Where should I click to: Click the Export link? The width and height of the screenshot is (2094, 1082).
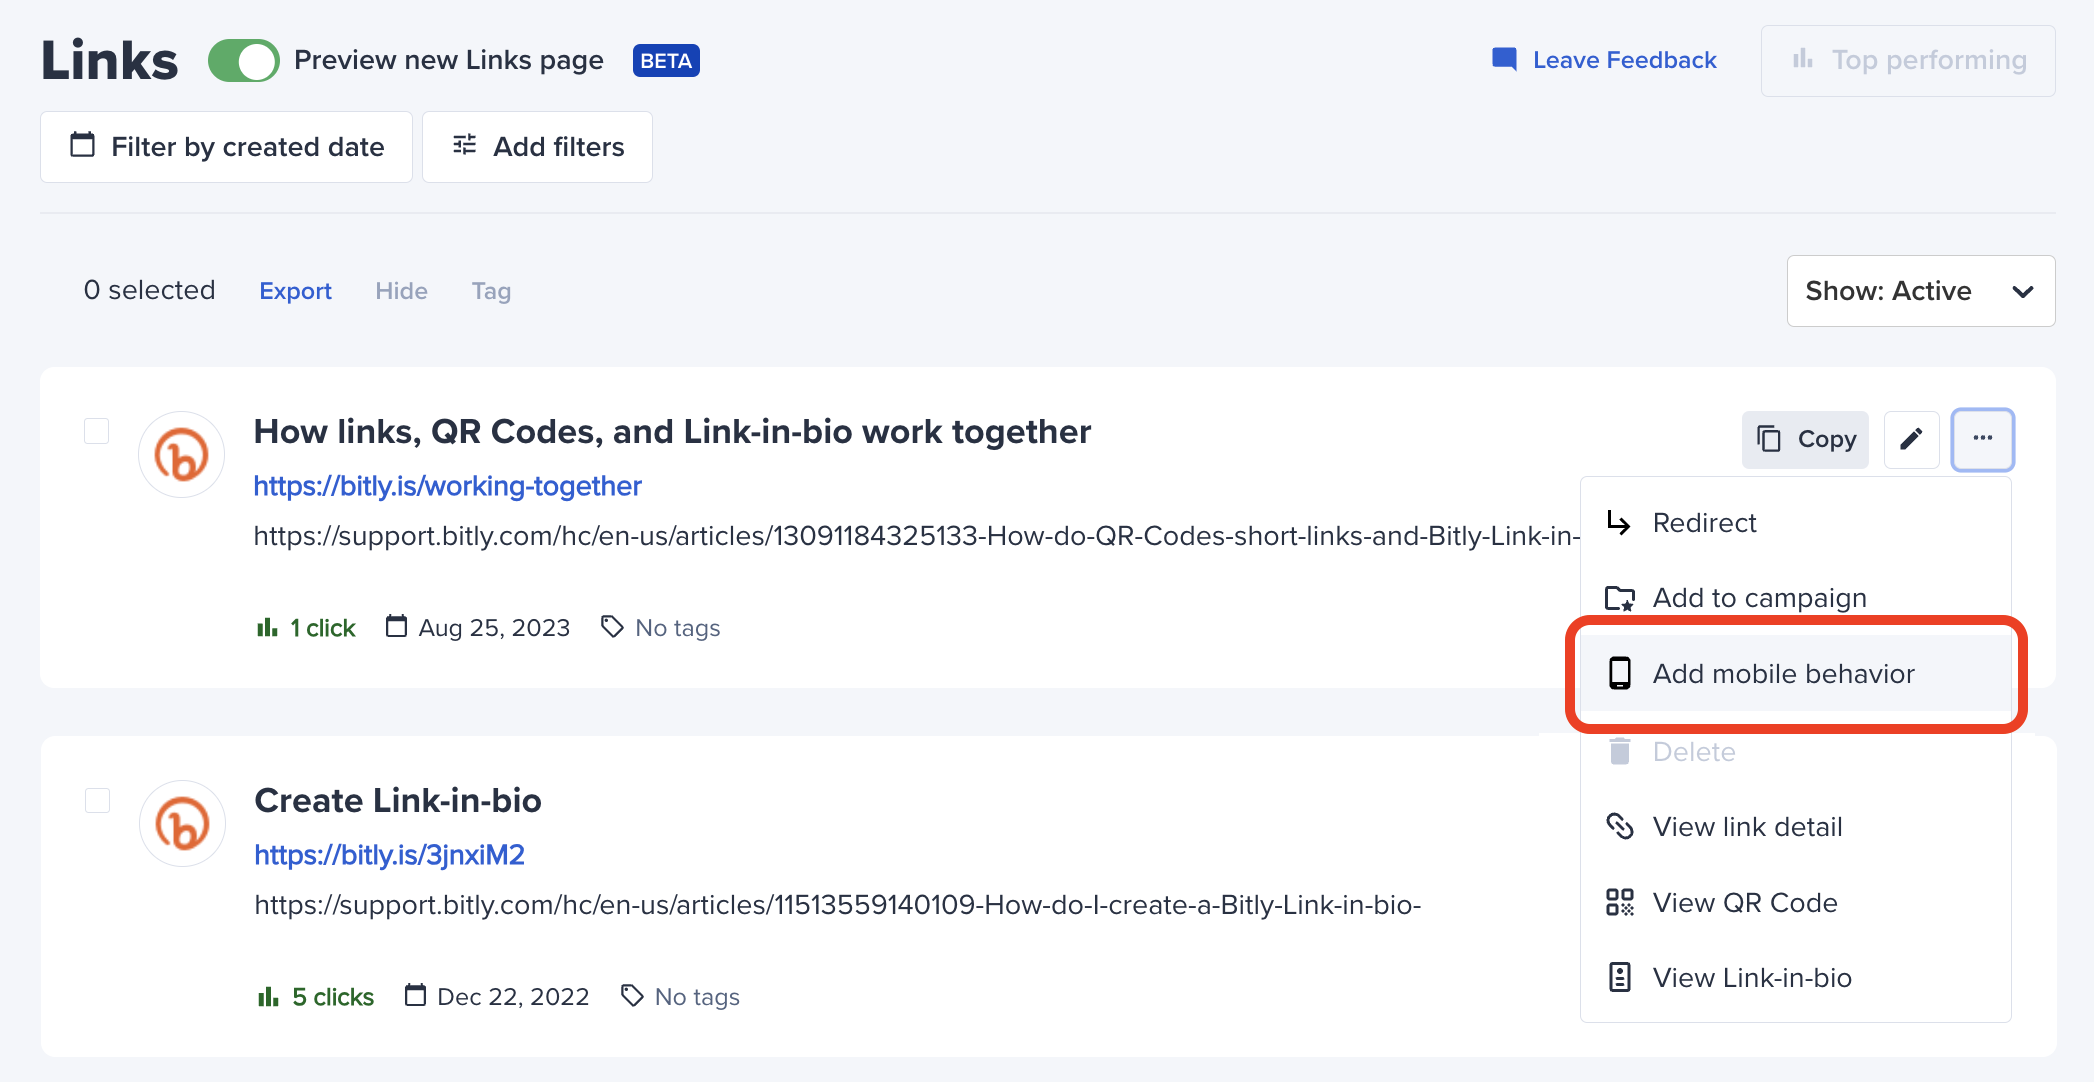coord(295,291)
